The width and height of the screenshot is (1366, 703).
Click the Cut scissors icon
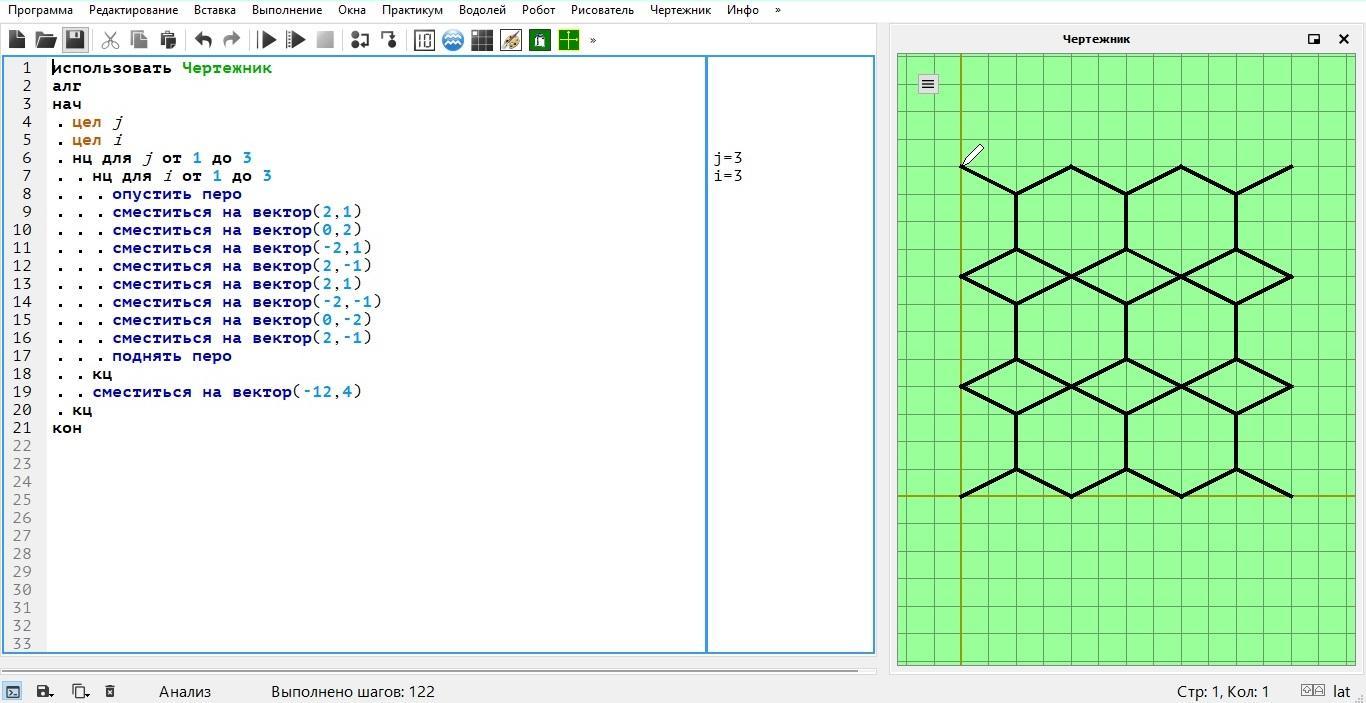click(x=111, y=40)
